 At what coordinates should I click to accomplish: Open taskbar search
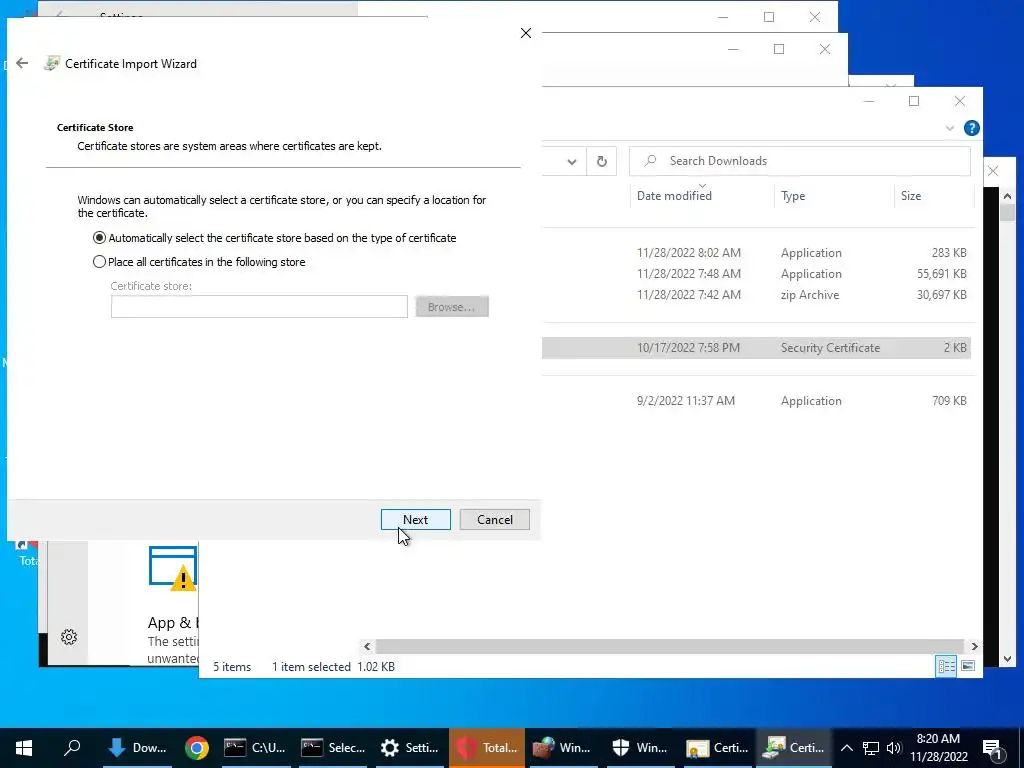(72, 748)
